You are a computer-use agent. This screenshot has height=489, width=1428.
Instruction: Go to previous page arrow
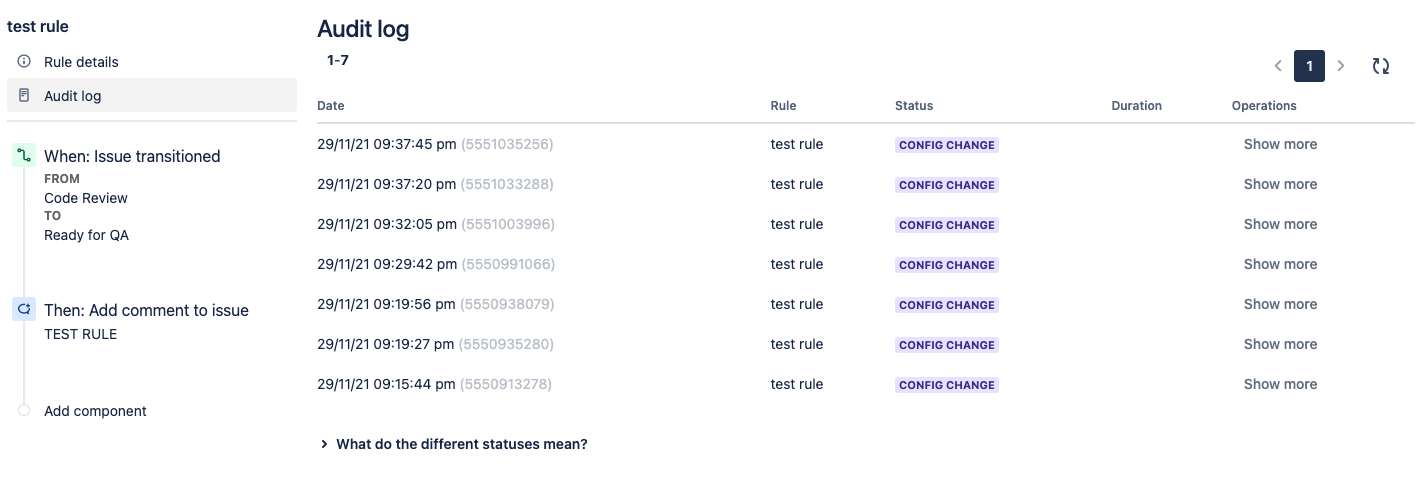click(x=1278, y=66)
